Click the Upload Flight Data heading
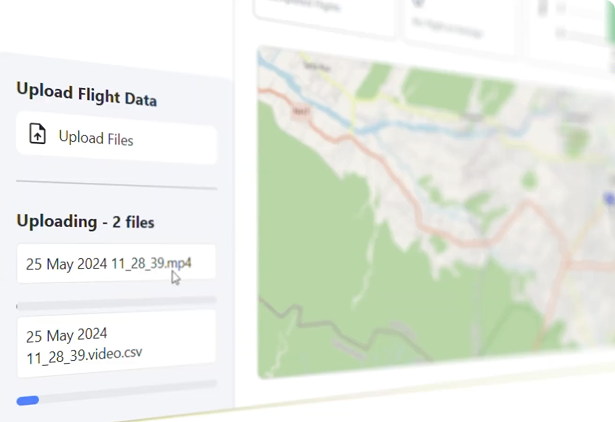 tap(86, 95)
